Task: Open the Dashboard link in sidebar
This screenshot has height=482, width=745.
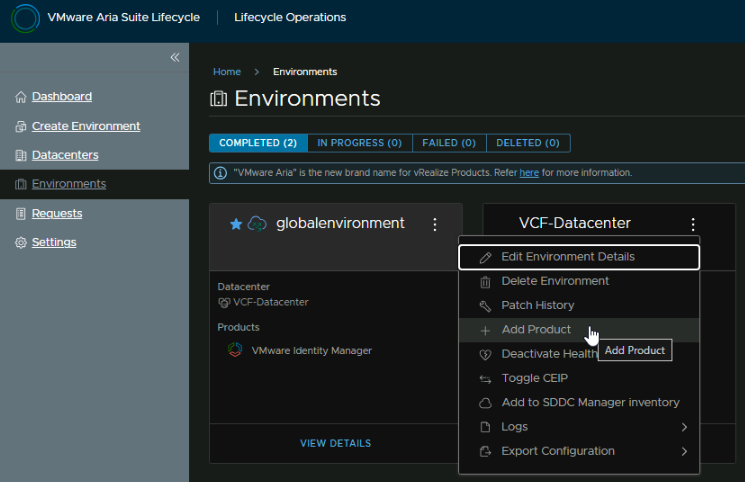Action: tap(62, 96)
